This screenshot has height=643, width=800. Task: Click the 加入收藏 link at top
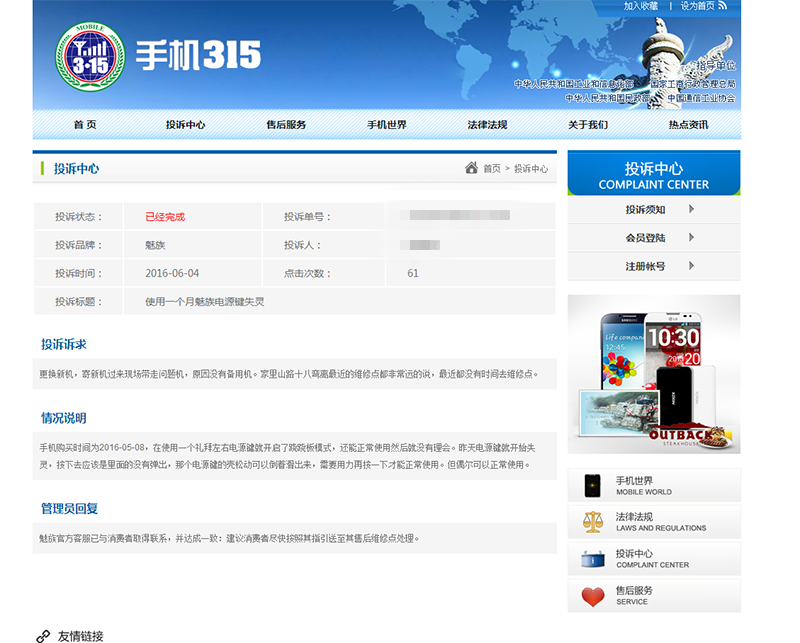tap(641, 6)
